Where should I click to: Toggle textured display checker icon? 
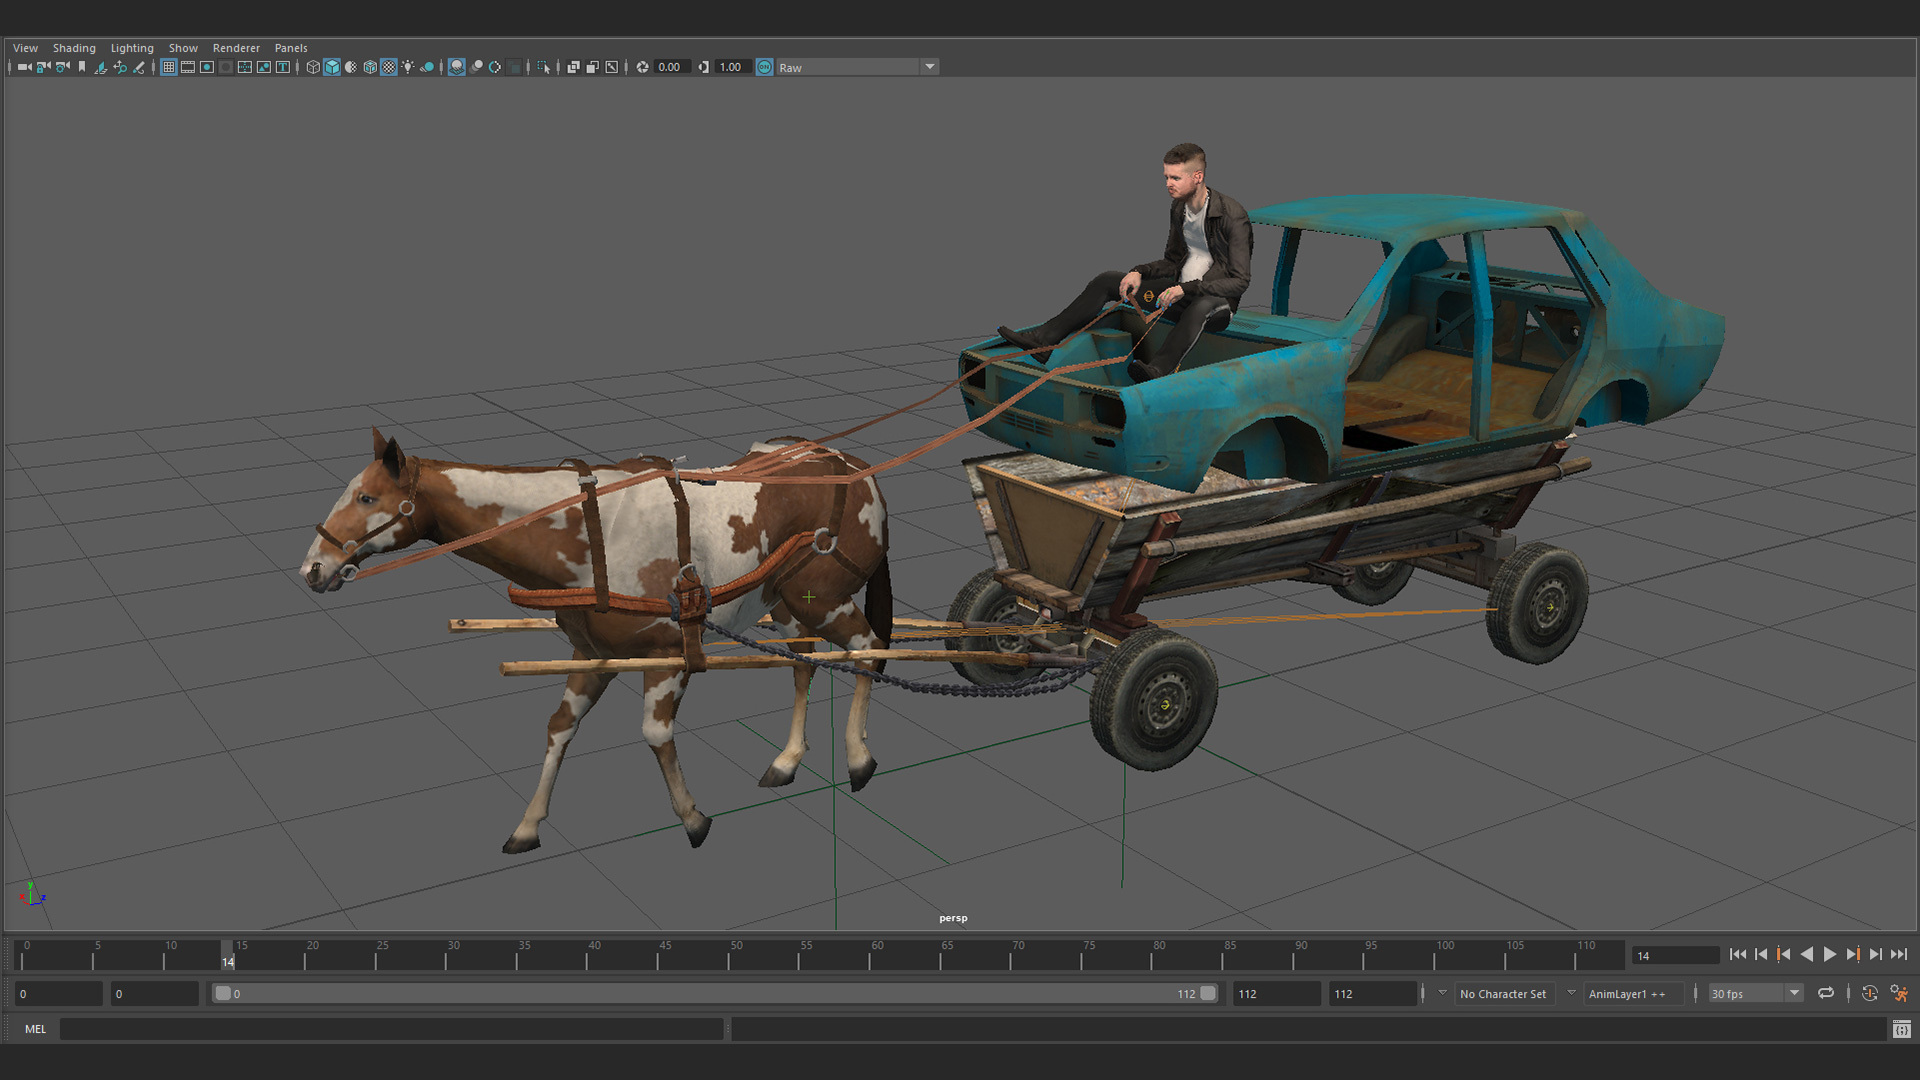click(x=389, y=67)
